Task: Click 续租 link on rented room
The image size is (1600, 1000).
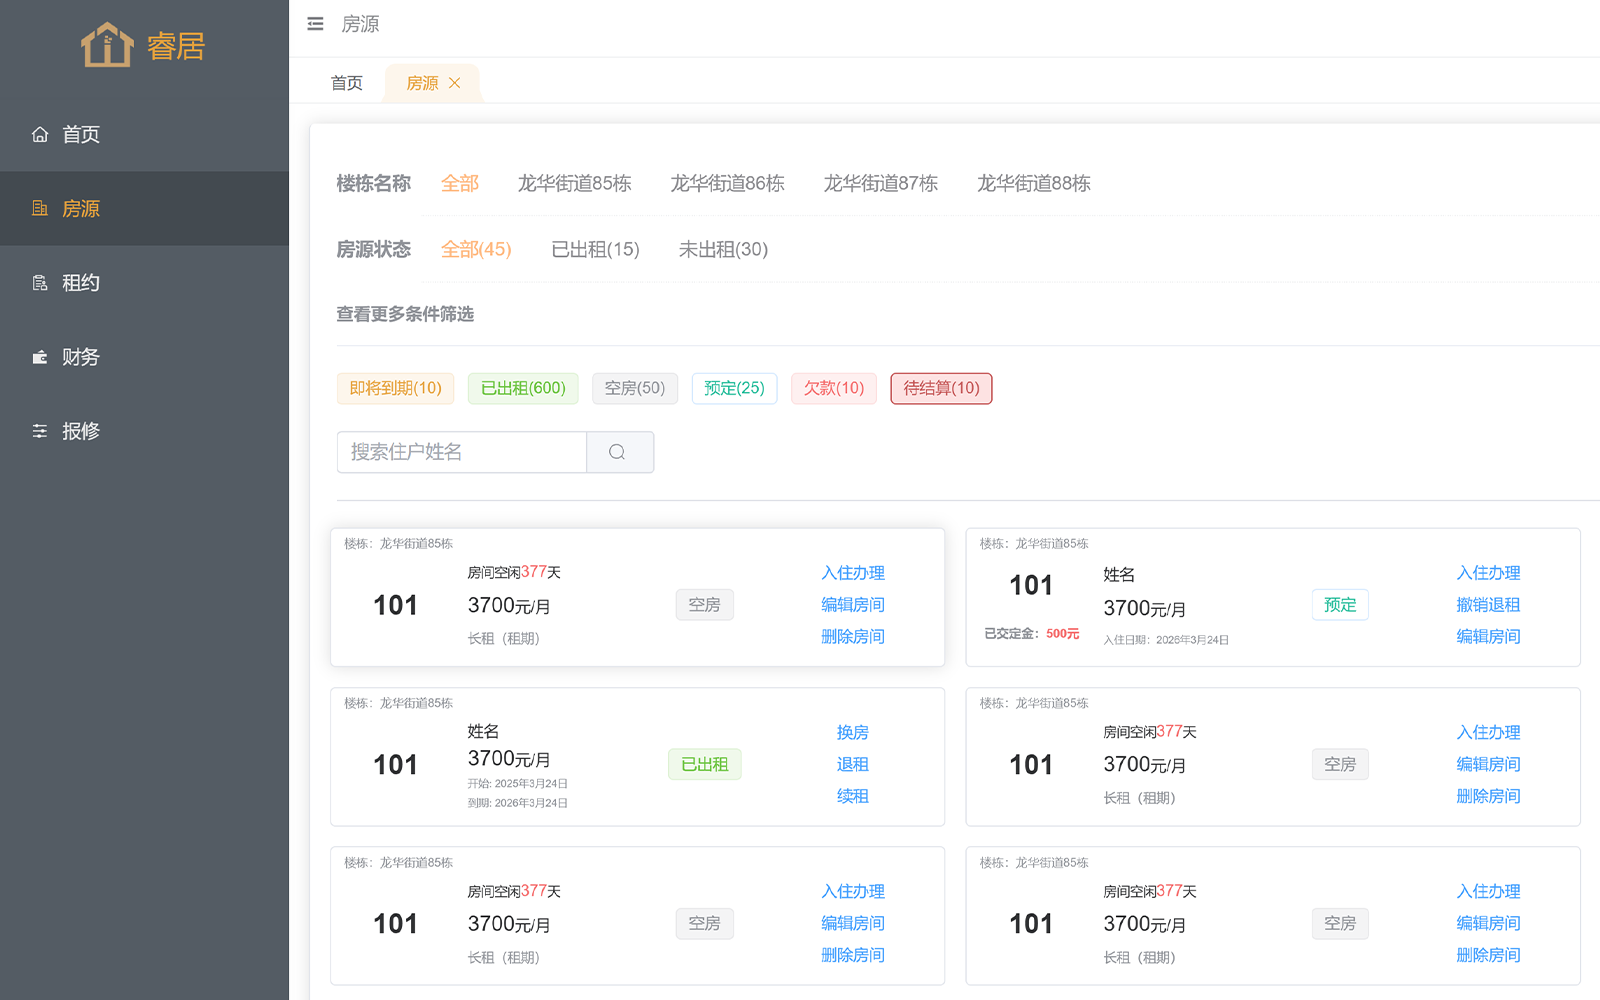Action: [852, 796]
